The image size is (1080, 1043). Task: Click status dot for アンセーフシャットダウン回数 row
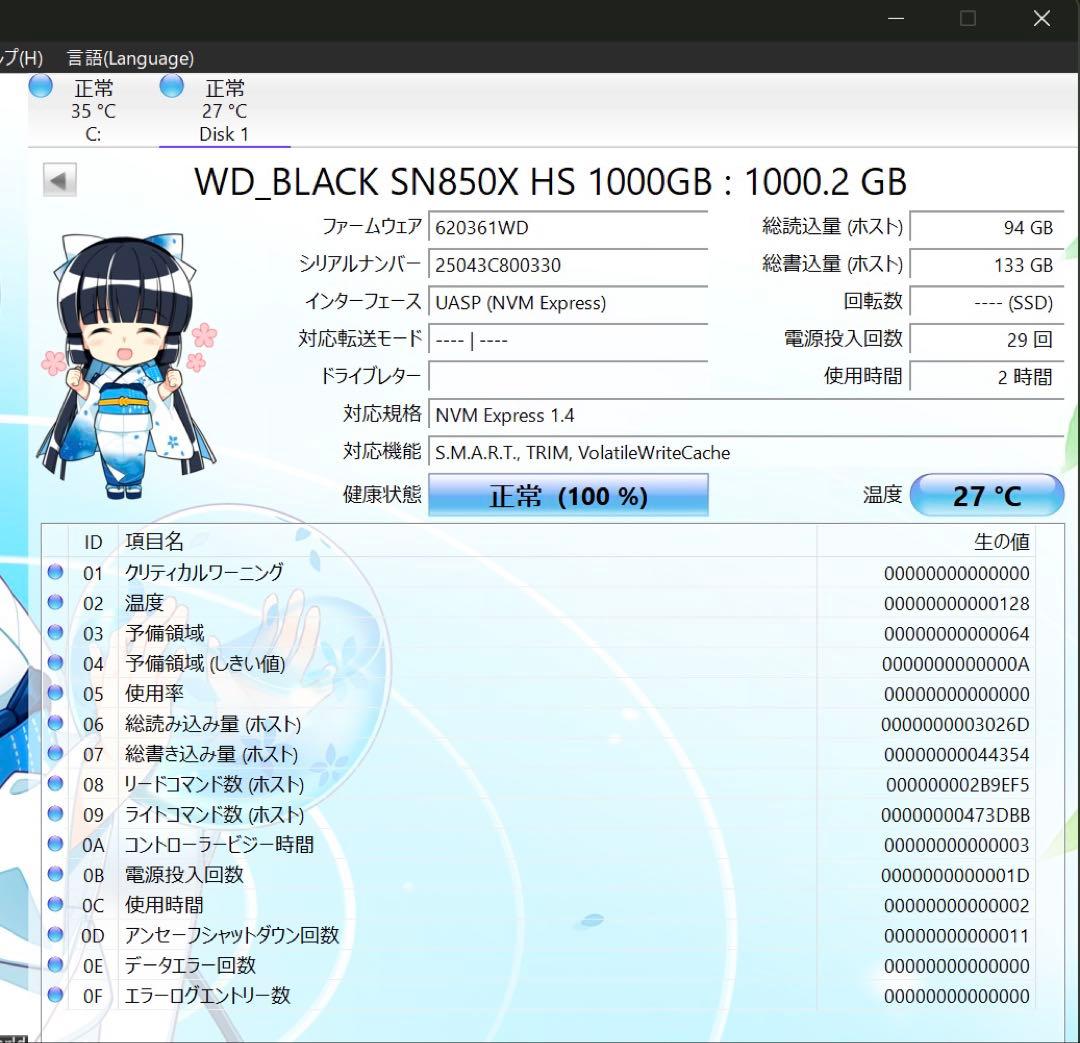coord(56,934)
